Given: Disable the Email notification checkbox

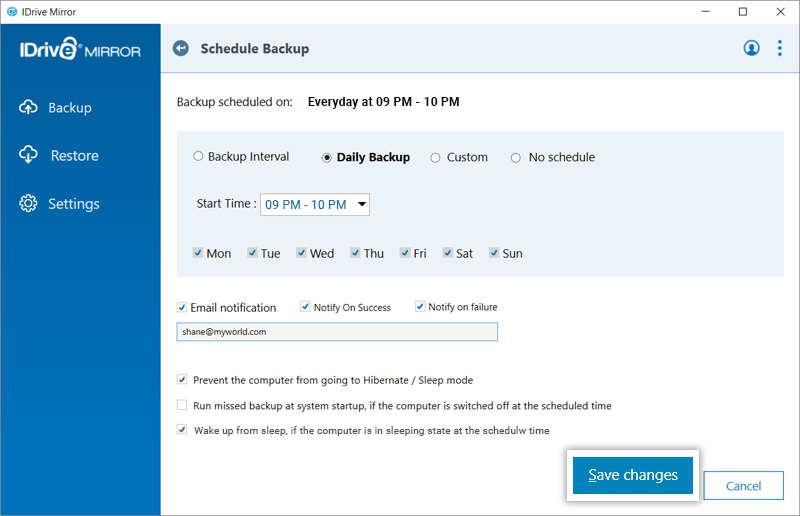Looking at the screenshot, I should pos(182,307).
